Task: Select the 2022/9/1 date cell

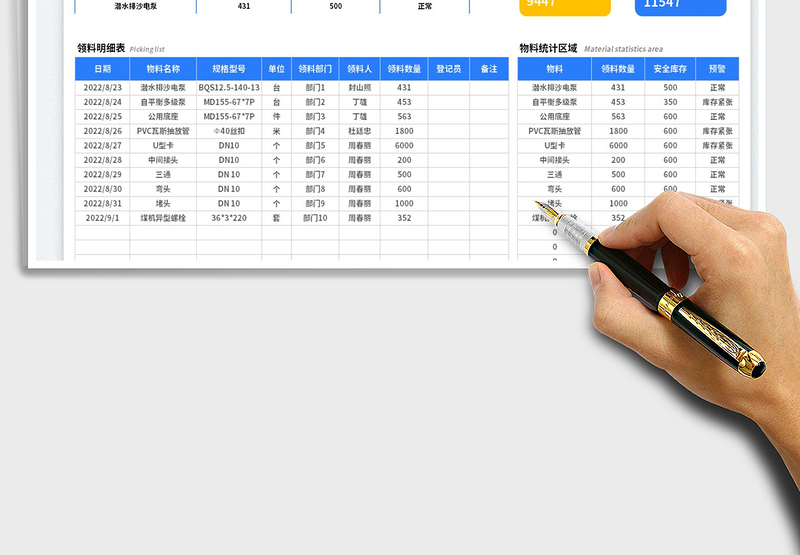Action: (x=102, y=218)
